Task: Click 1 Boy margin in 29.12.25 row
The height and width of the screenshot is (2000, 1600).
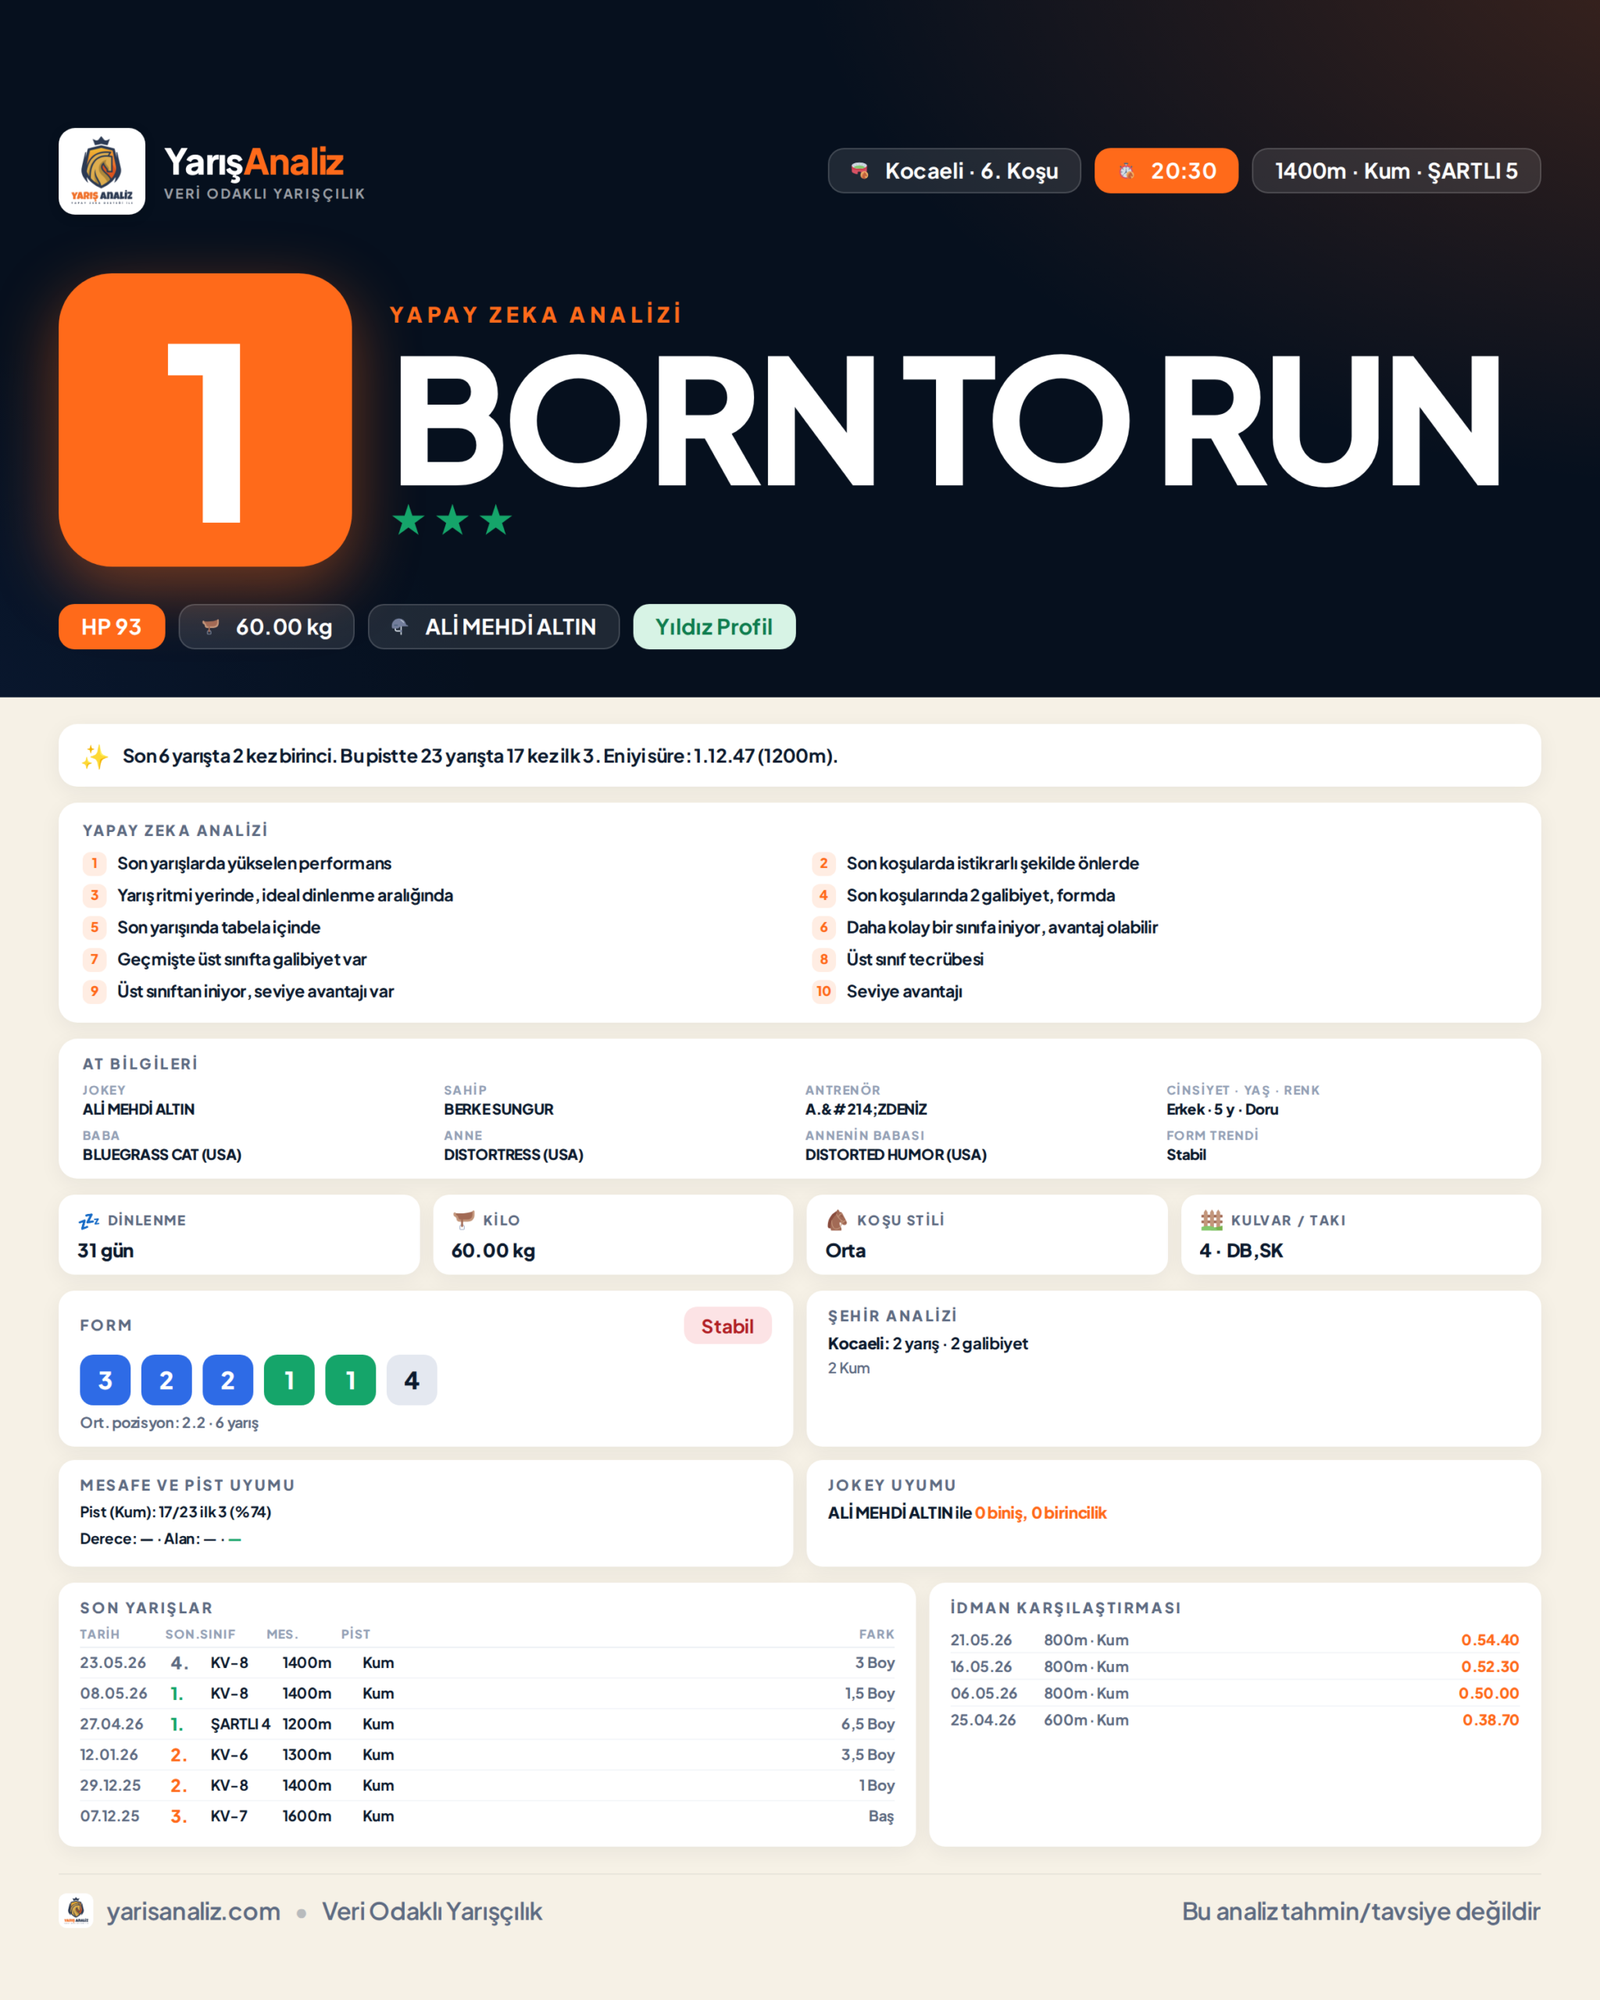Action: click(876, 1785)
